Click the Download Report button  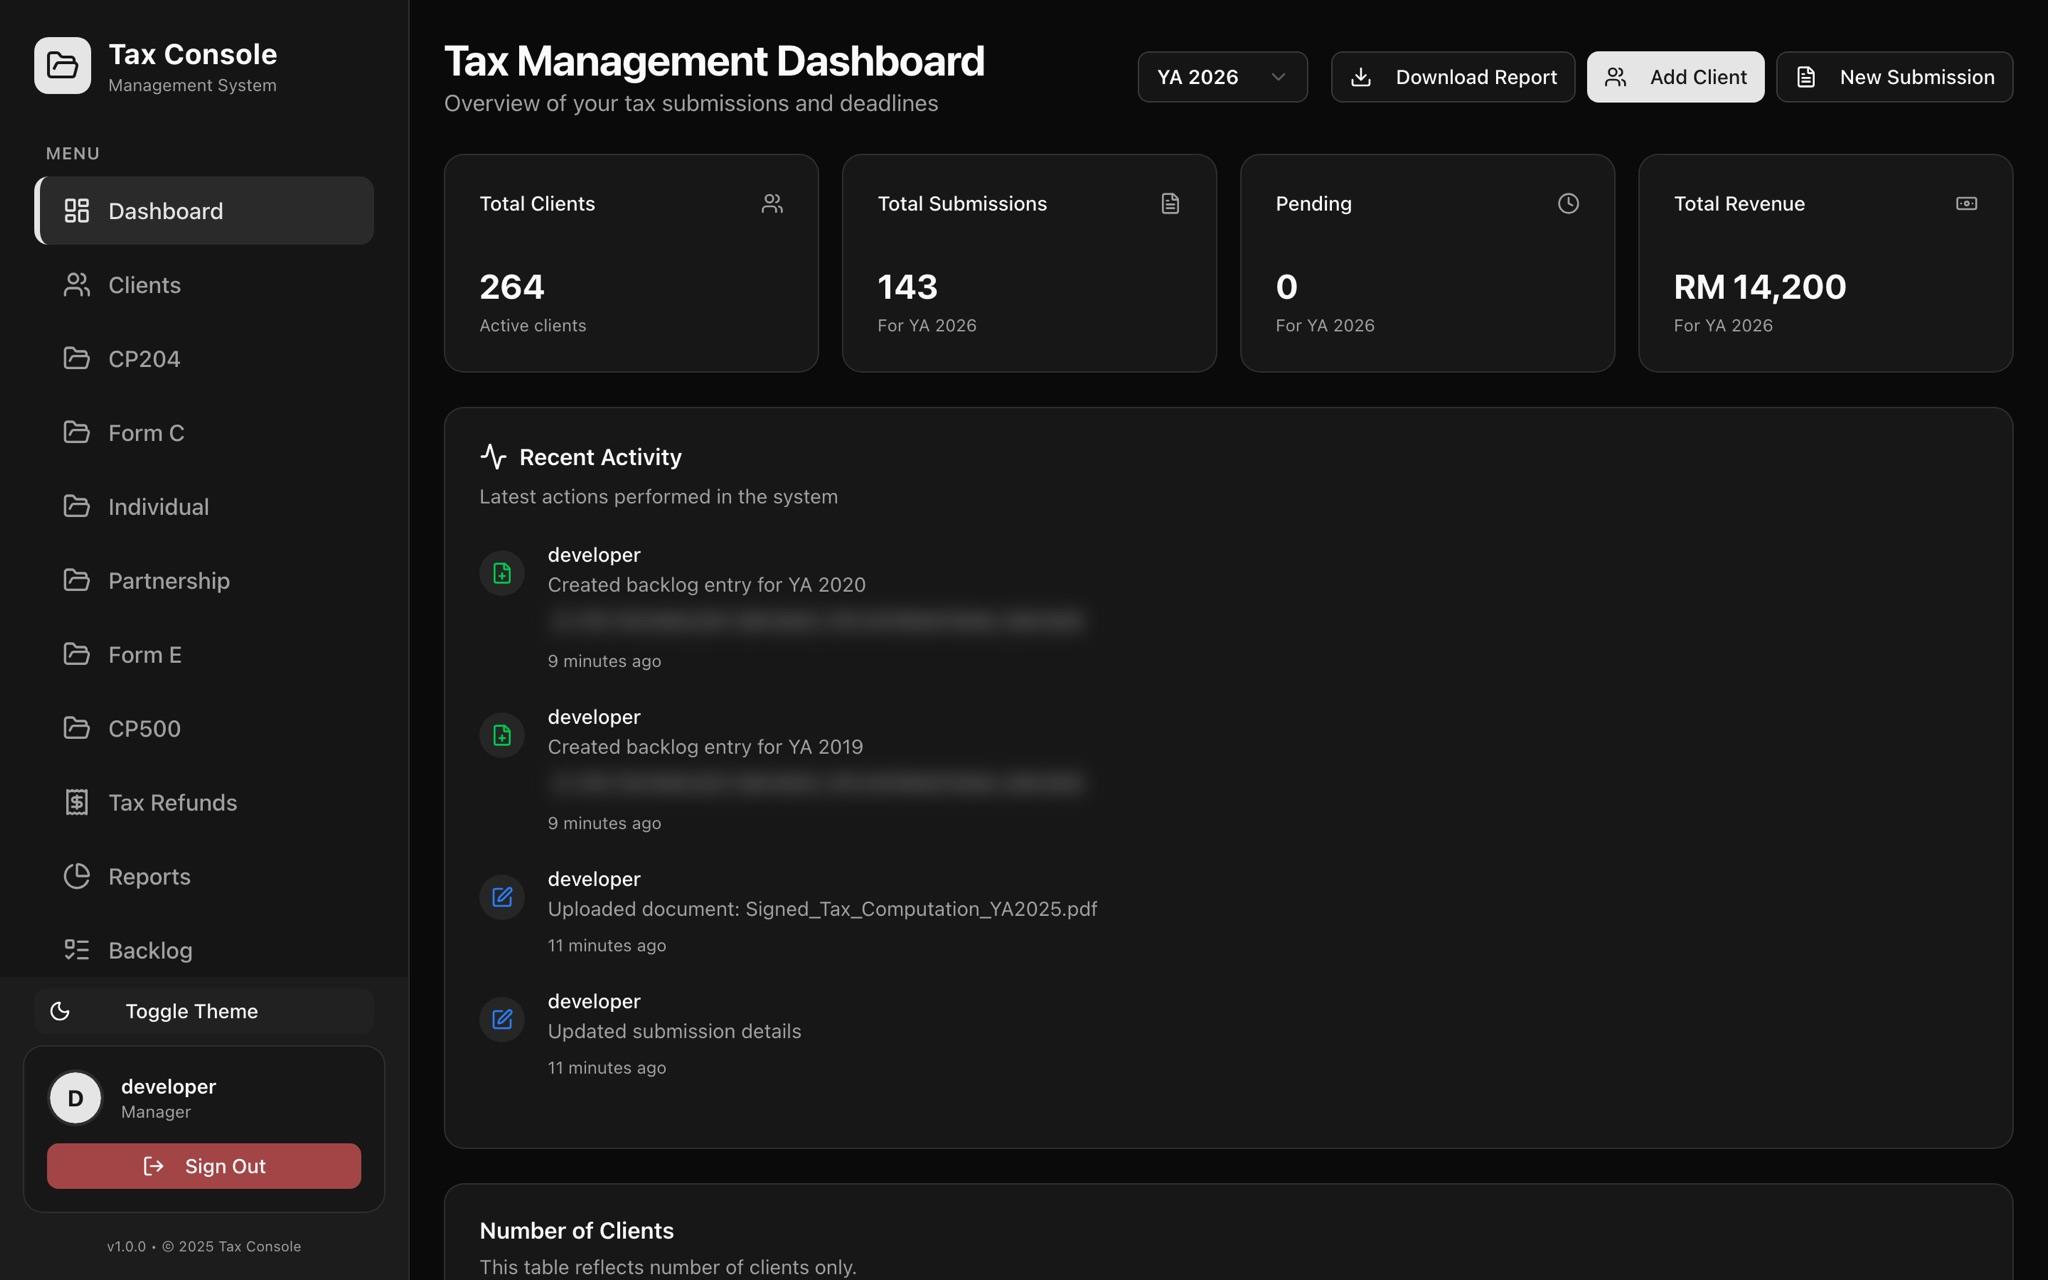tap(1453, 77)
